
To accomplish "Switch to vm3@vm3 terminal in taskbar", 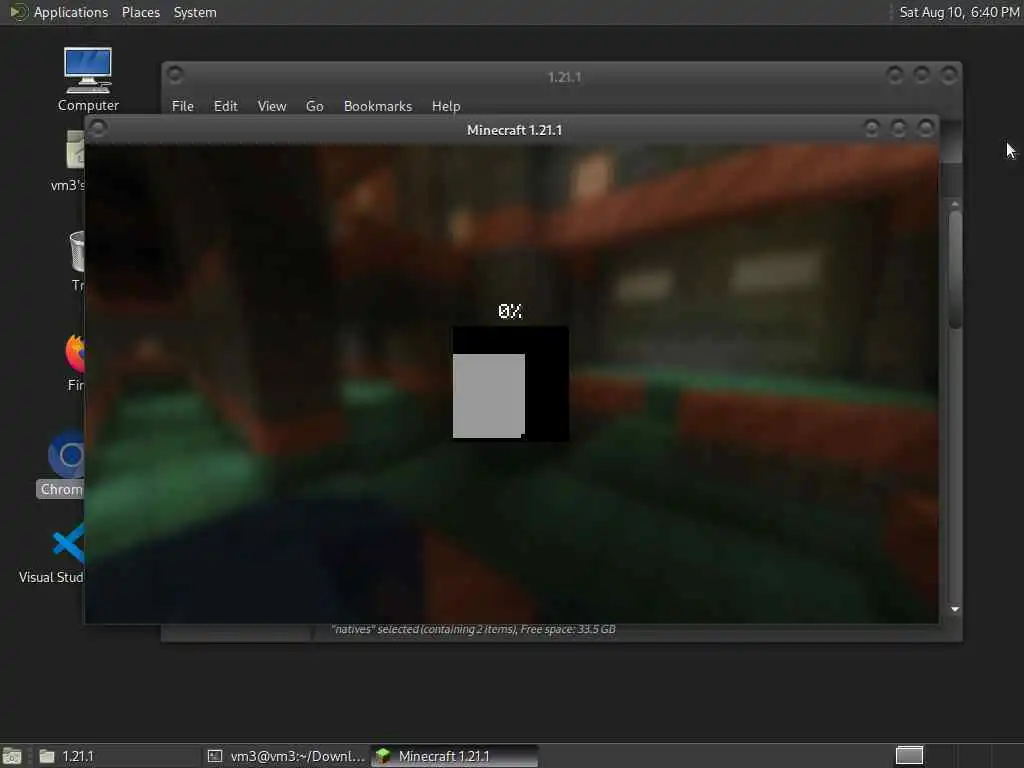I will click(x=286, y=756).
